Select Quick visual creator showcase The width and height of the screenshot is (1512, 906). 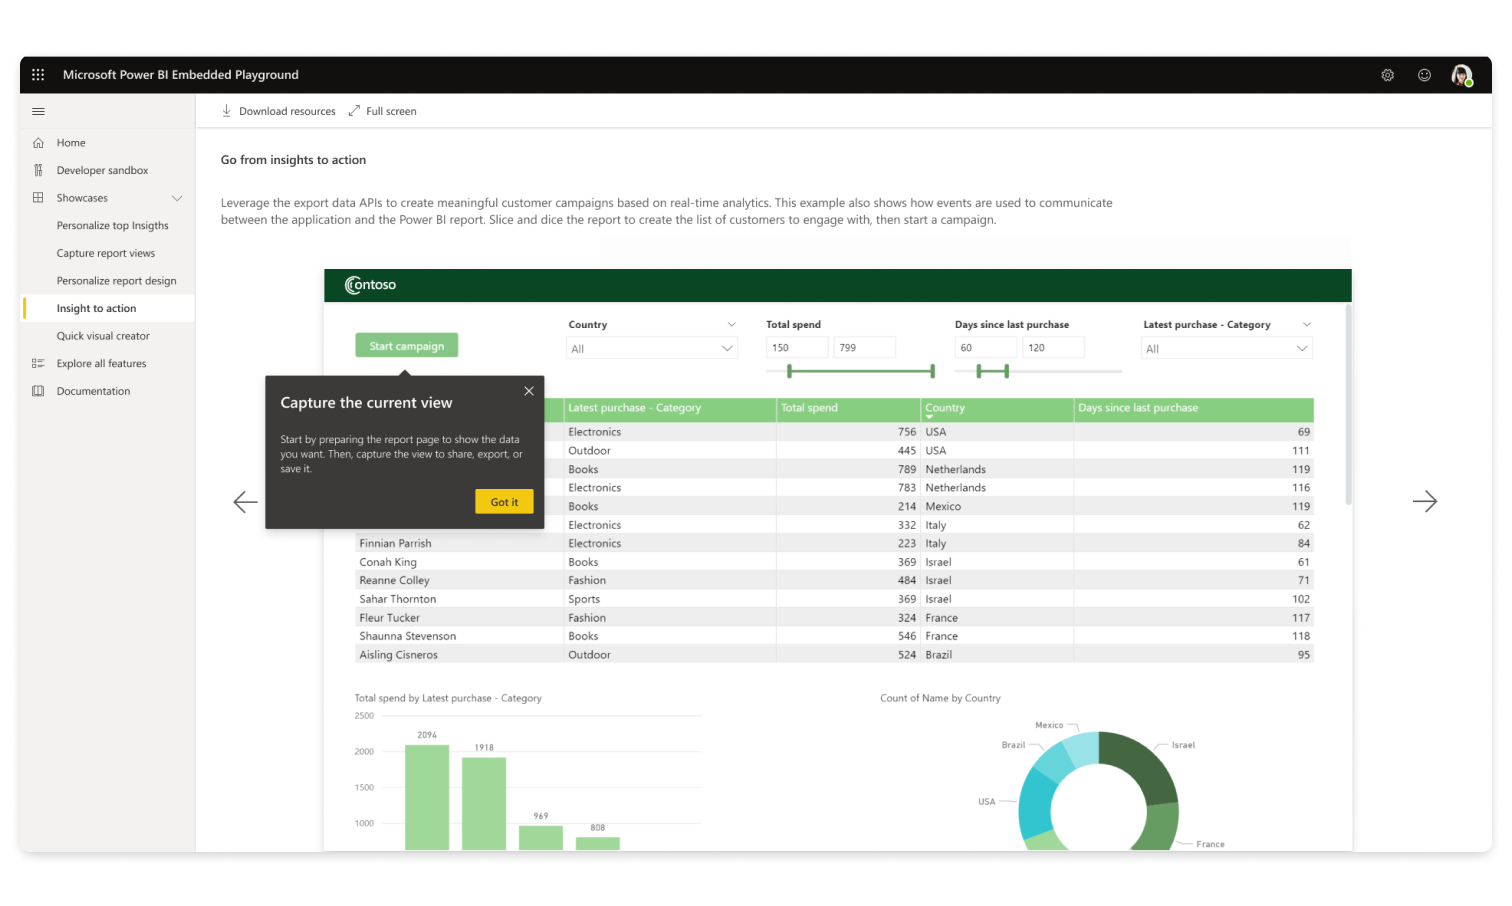click(x=103, y=336)
